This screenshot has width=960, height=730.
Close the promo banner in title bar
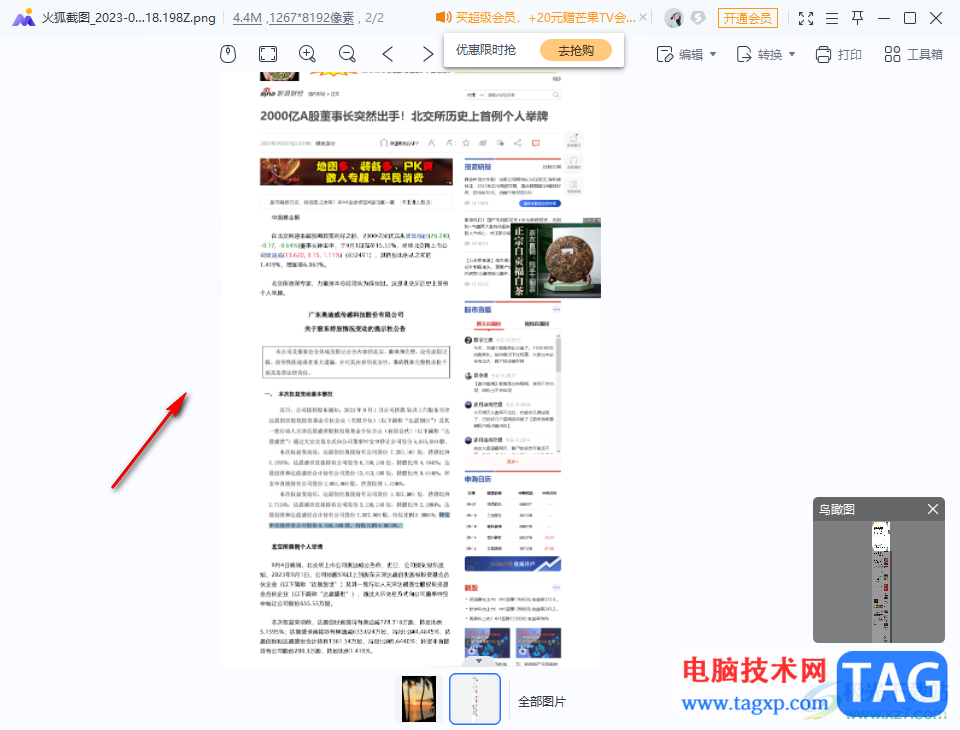tap(643, 17)
